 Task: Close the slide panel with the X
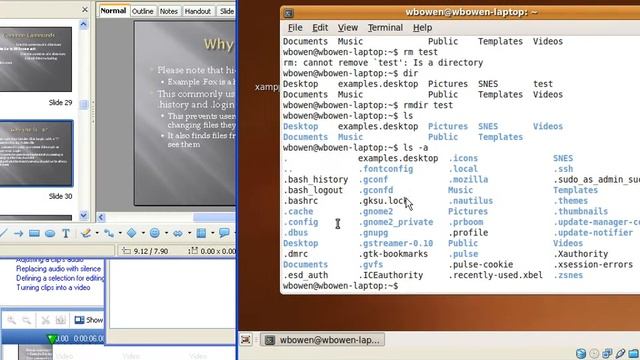(85, 9)
